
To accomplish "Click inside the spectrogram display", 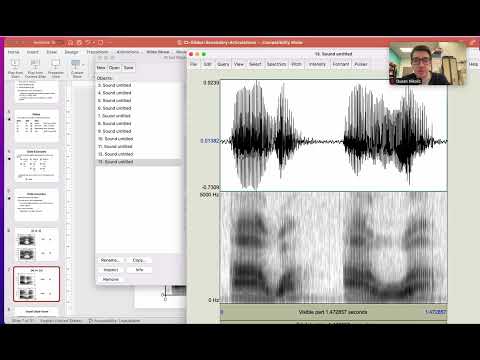I will click(x=334, y=247).
